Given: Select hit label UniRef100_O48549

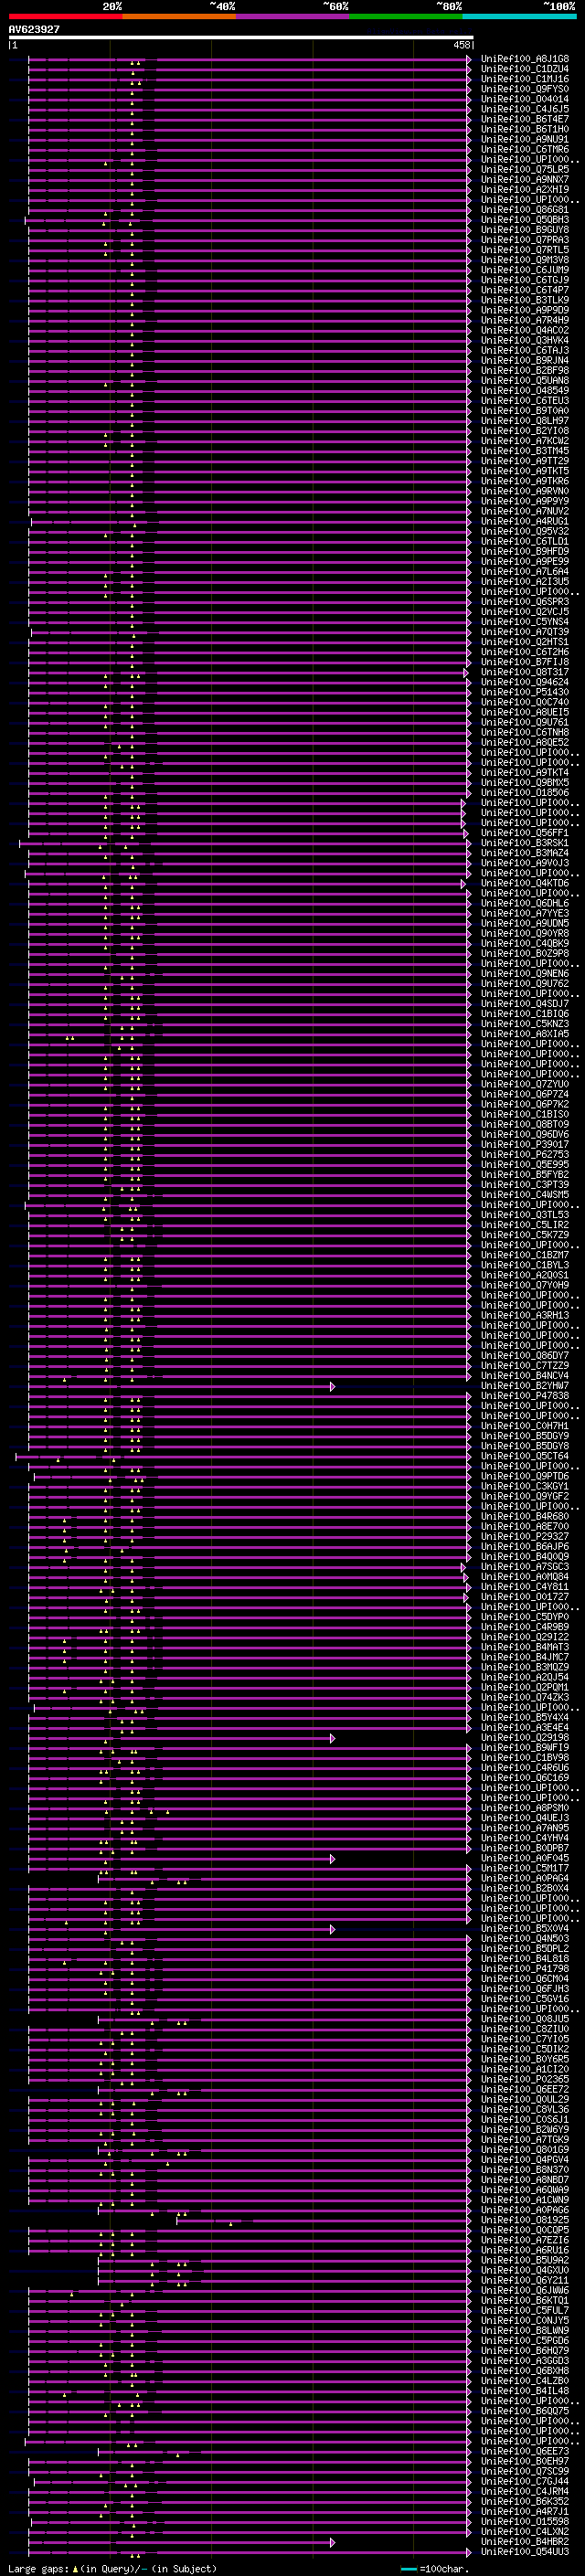Looking at the screenshot, I should tap(525, 391).
